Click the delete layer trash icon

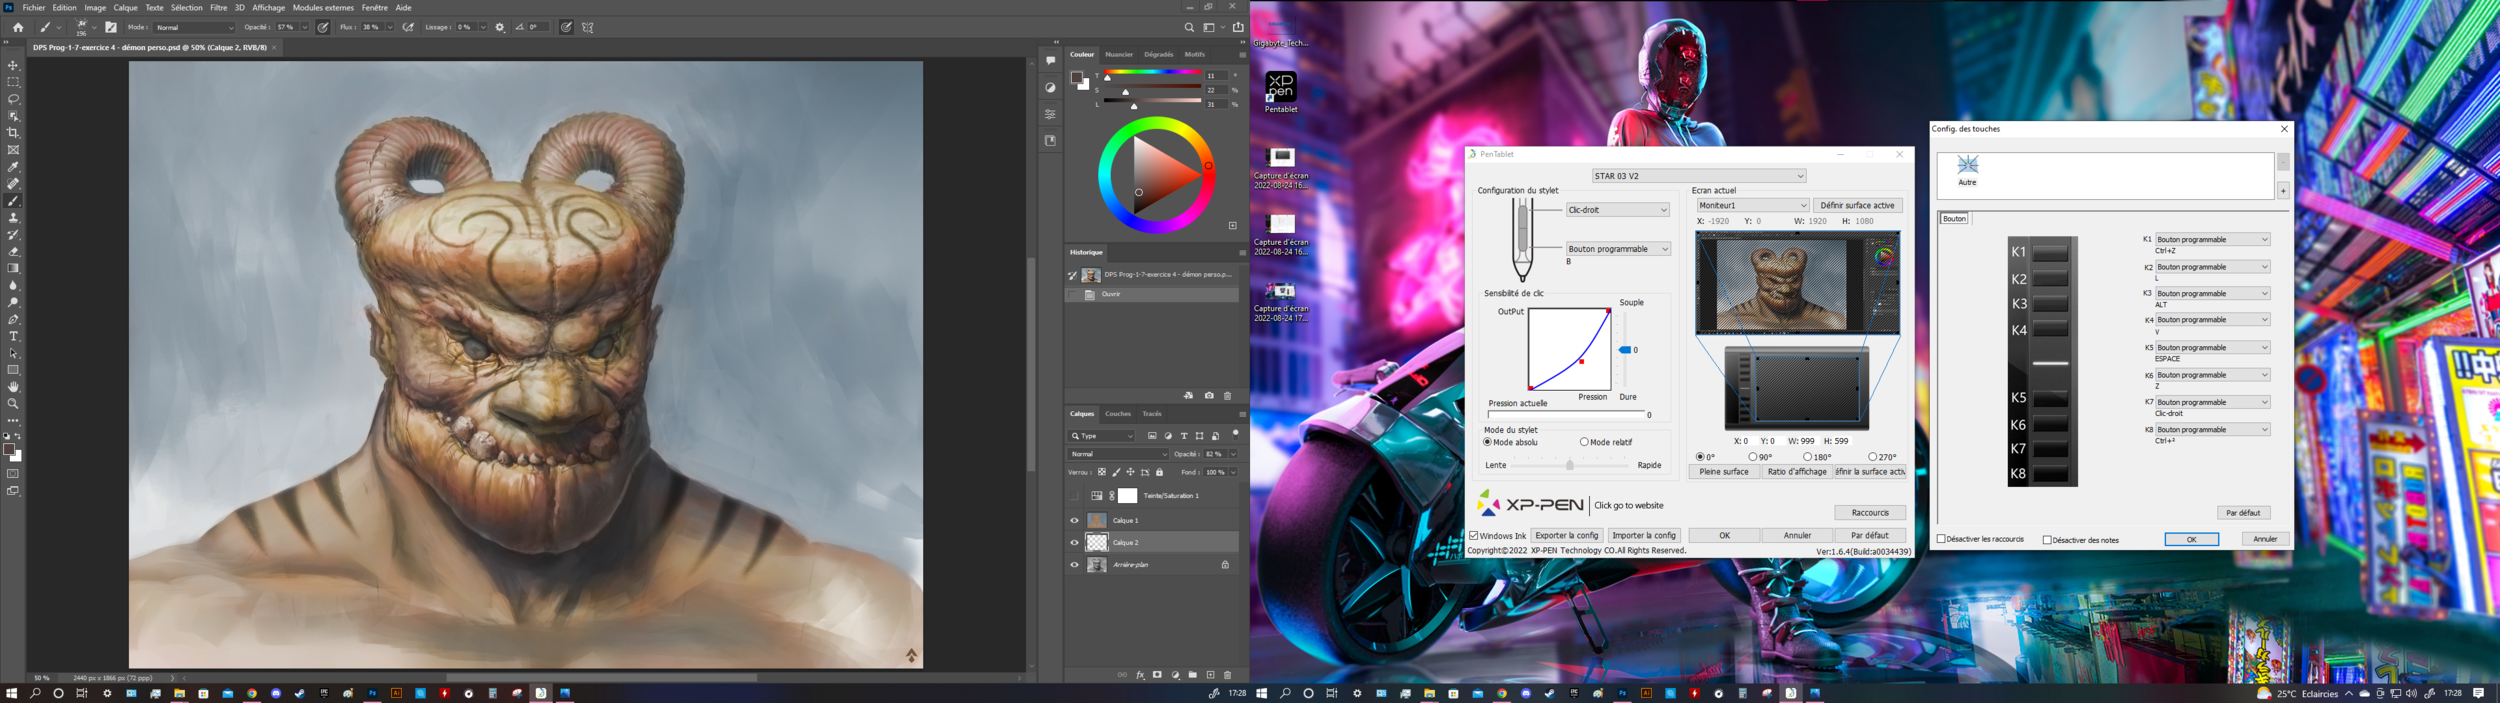[1227, 675]
